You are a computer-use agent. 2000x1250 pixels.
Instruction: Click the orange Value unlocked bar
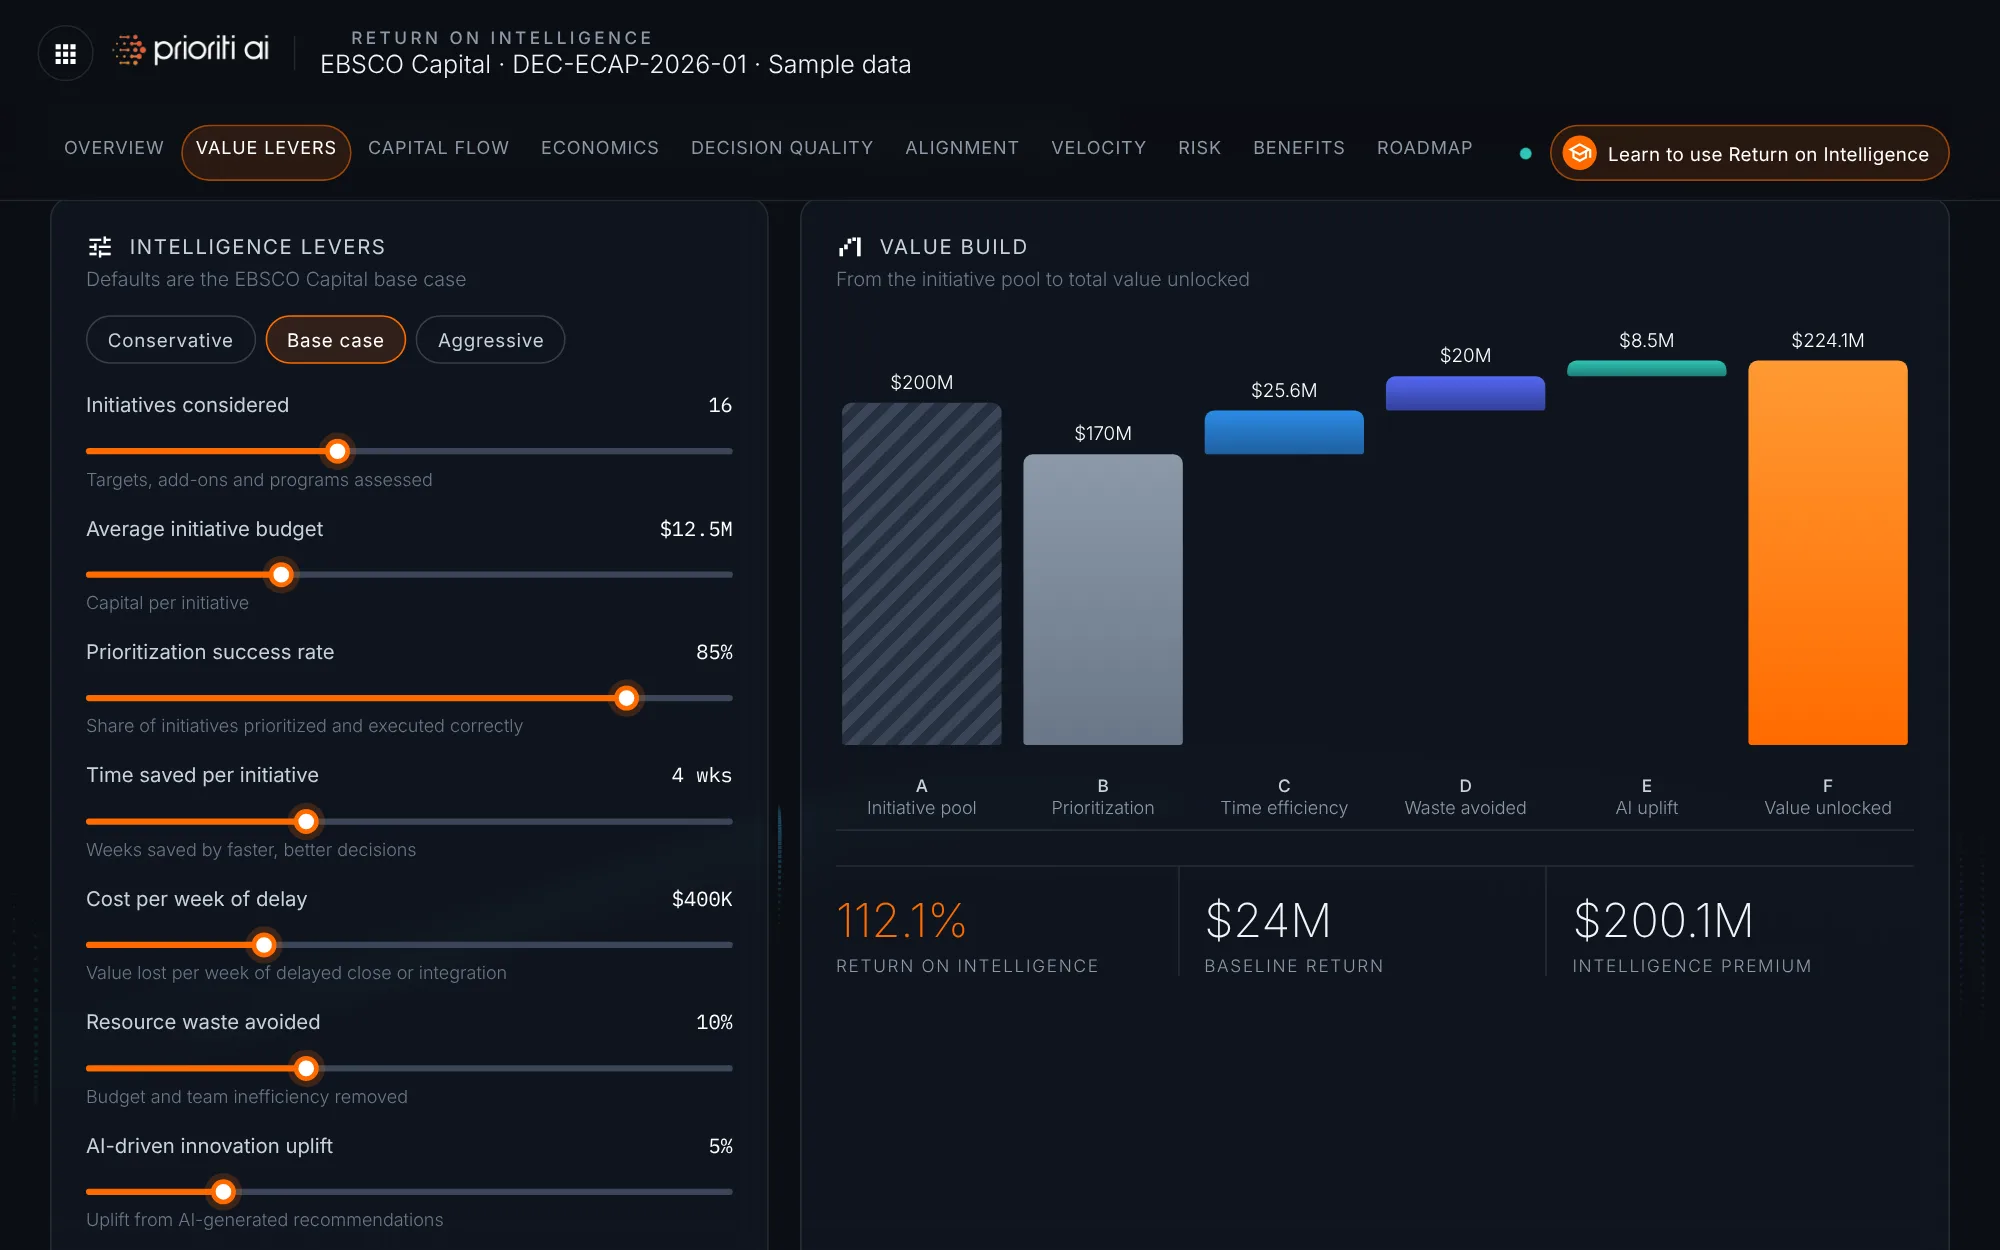[1828, 553]
